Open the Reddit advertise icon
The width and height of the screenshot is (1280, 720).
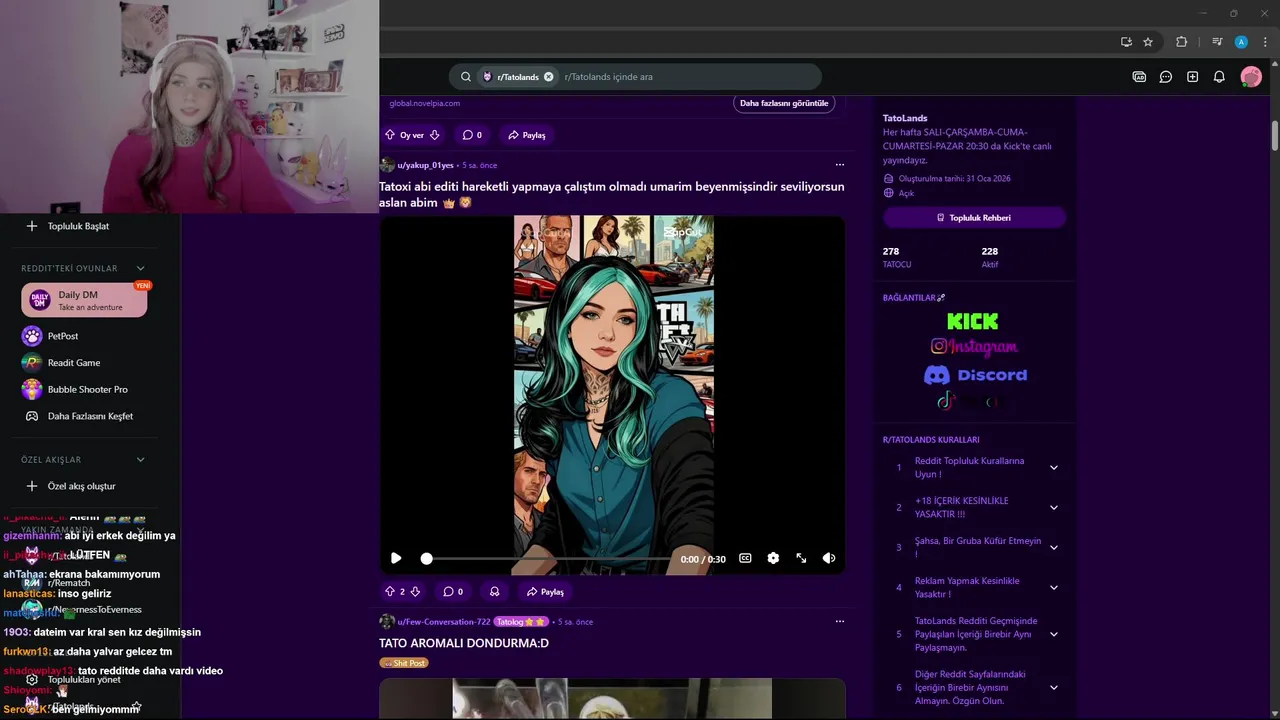[x=1139, y=77]
